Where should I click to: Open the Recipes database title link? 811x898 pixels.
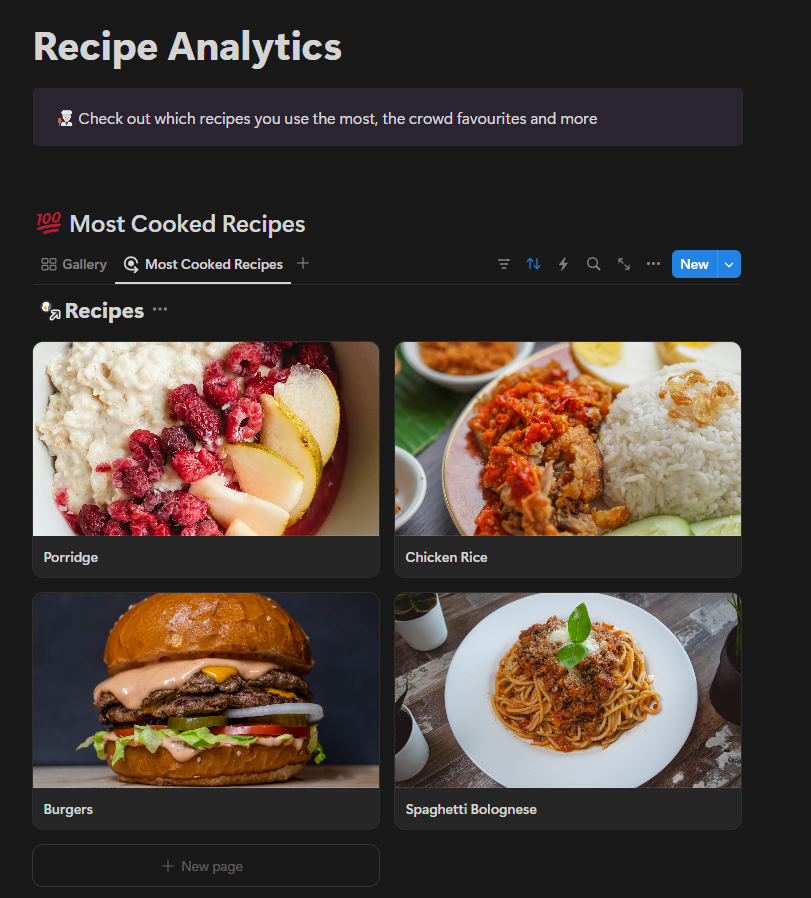[x=104, y=310]
